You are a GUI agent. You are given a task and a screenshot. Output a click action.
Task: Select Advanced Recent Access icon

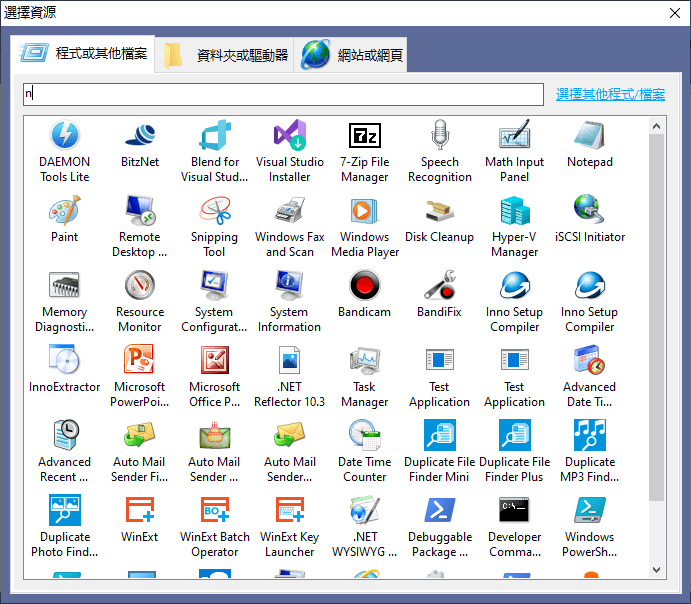(65, 435)
